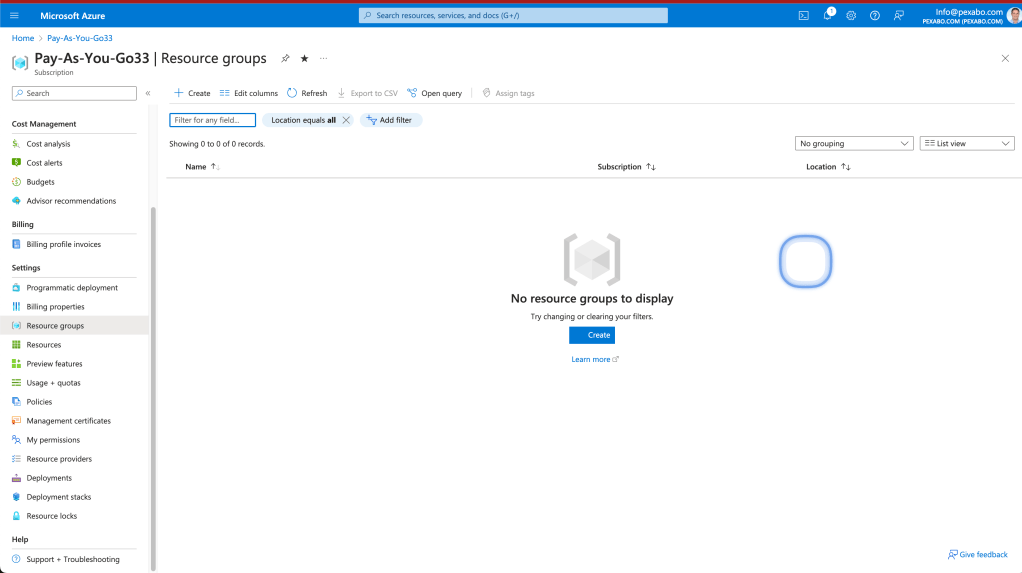Image resolution: width=1022 pixels, height=573 pixels.
Task: Pin the Resource groups blade
Action: click(285, 59)
